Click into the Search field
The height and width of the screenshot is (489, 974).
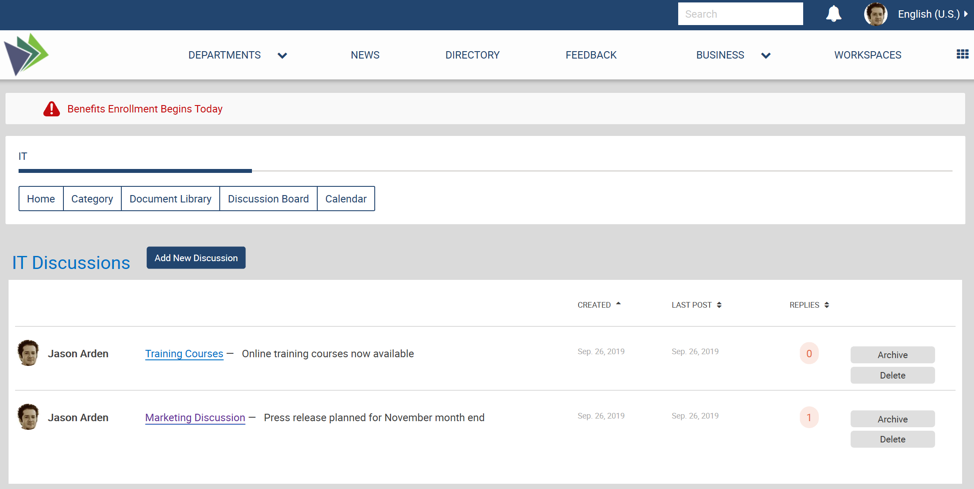point(740,14)
